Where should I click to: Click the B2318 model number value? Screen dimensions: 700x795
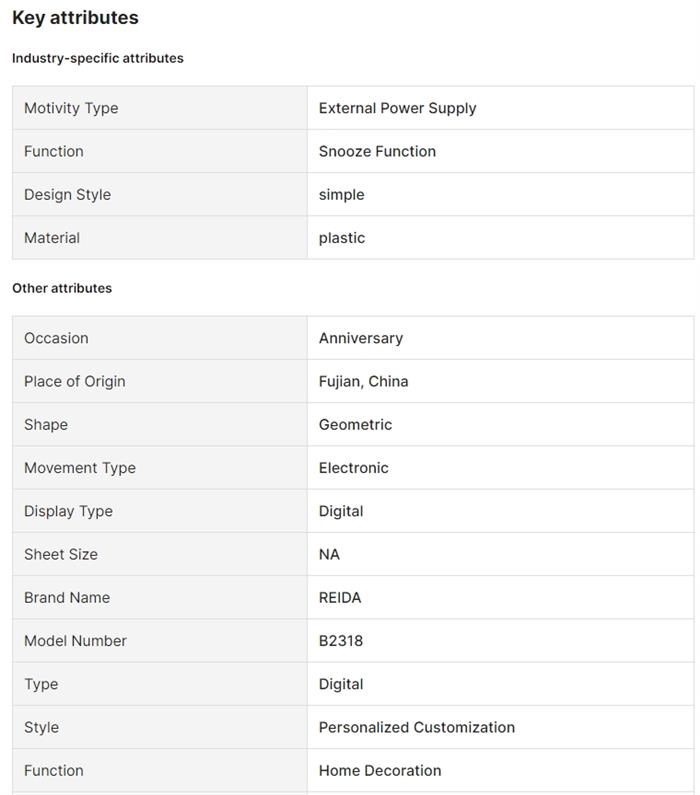pos(341,640)
